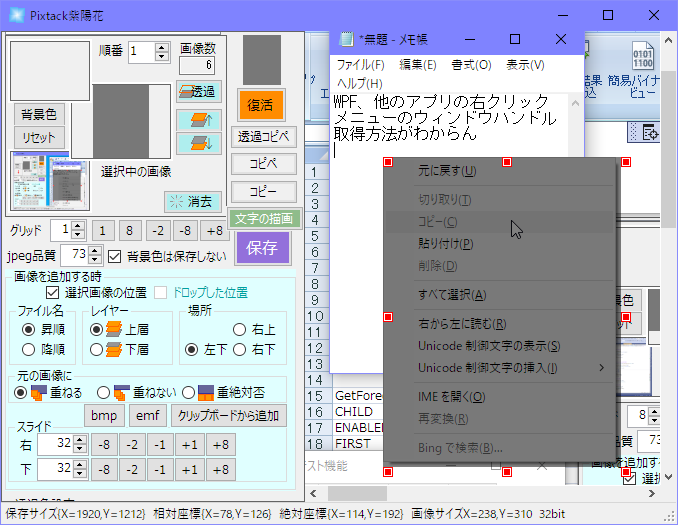This screenshot has width=678, height=525.
Task: Increase グリッド value with spinner up
Action: pyautogui.click(x=78, y=226)
